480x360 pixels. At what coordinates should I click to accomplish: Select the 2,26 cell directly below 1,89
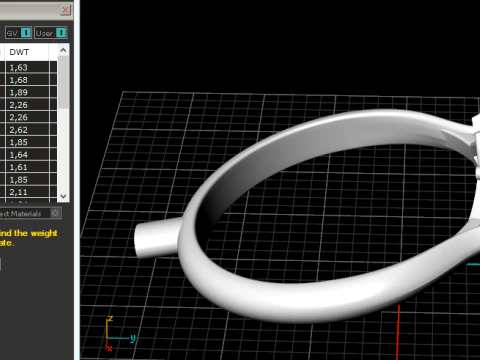(27, 105)
